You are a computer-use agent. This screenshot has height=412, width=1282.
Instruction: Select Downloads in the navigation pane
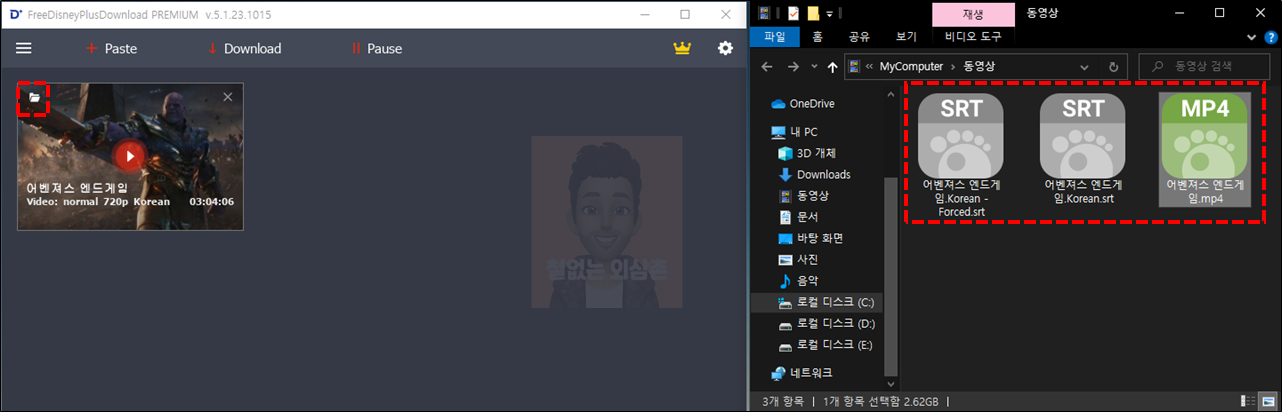click(814, 175)
